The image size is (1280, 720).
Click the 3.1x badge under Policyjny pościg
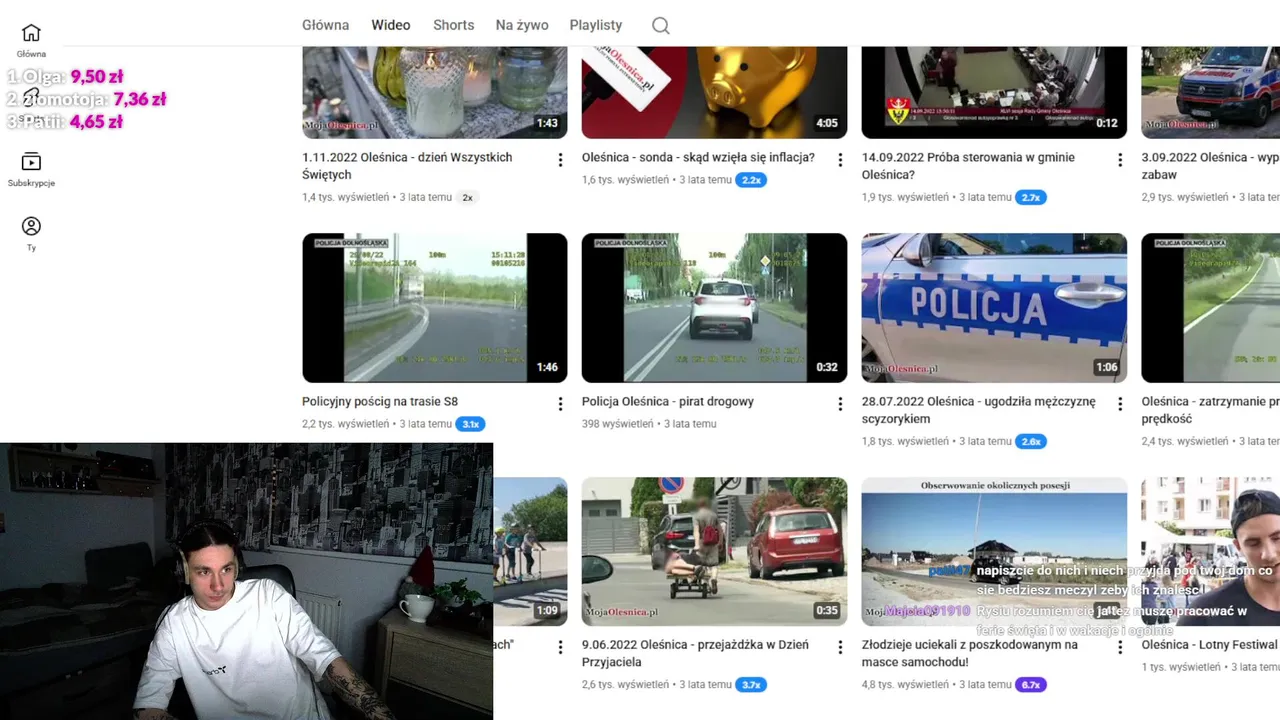[x=470, y=424]
